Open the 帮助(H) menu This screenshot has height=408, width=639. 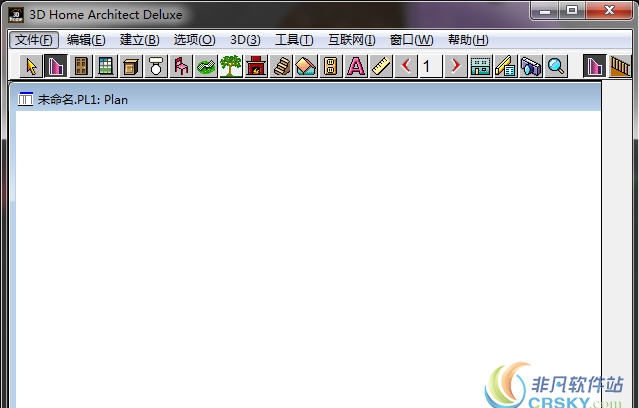pyautogui.click(x=468, y=40)
